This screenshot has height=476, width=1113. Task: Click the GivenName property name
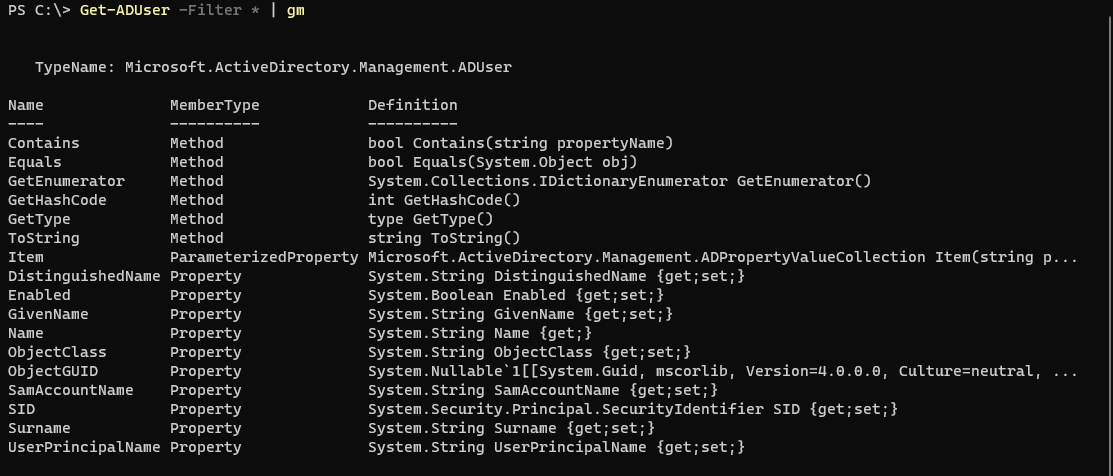pyautogui.click(x=48, y=314)
